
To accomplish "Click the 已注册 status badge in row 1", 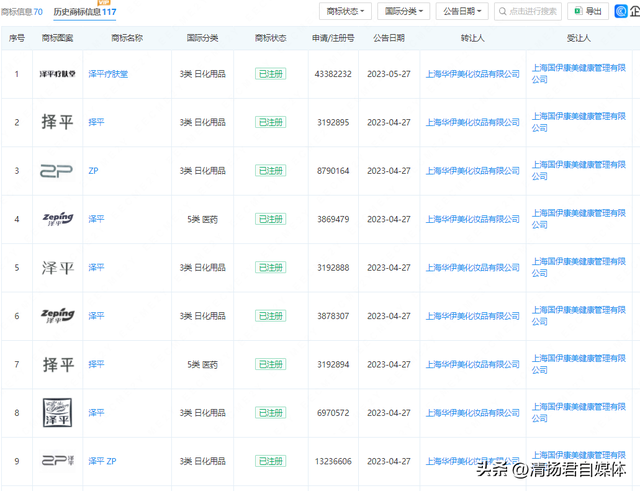I will (x=270, y=74).
